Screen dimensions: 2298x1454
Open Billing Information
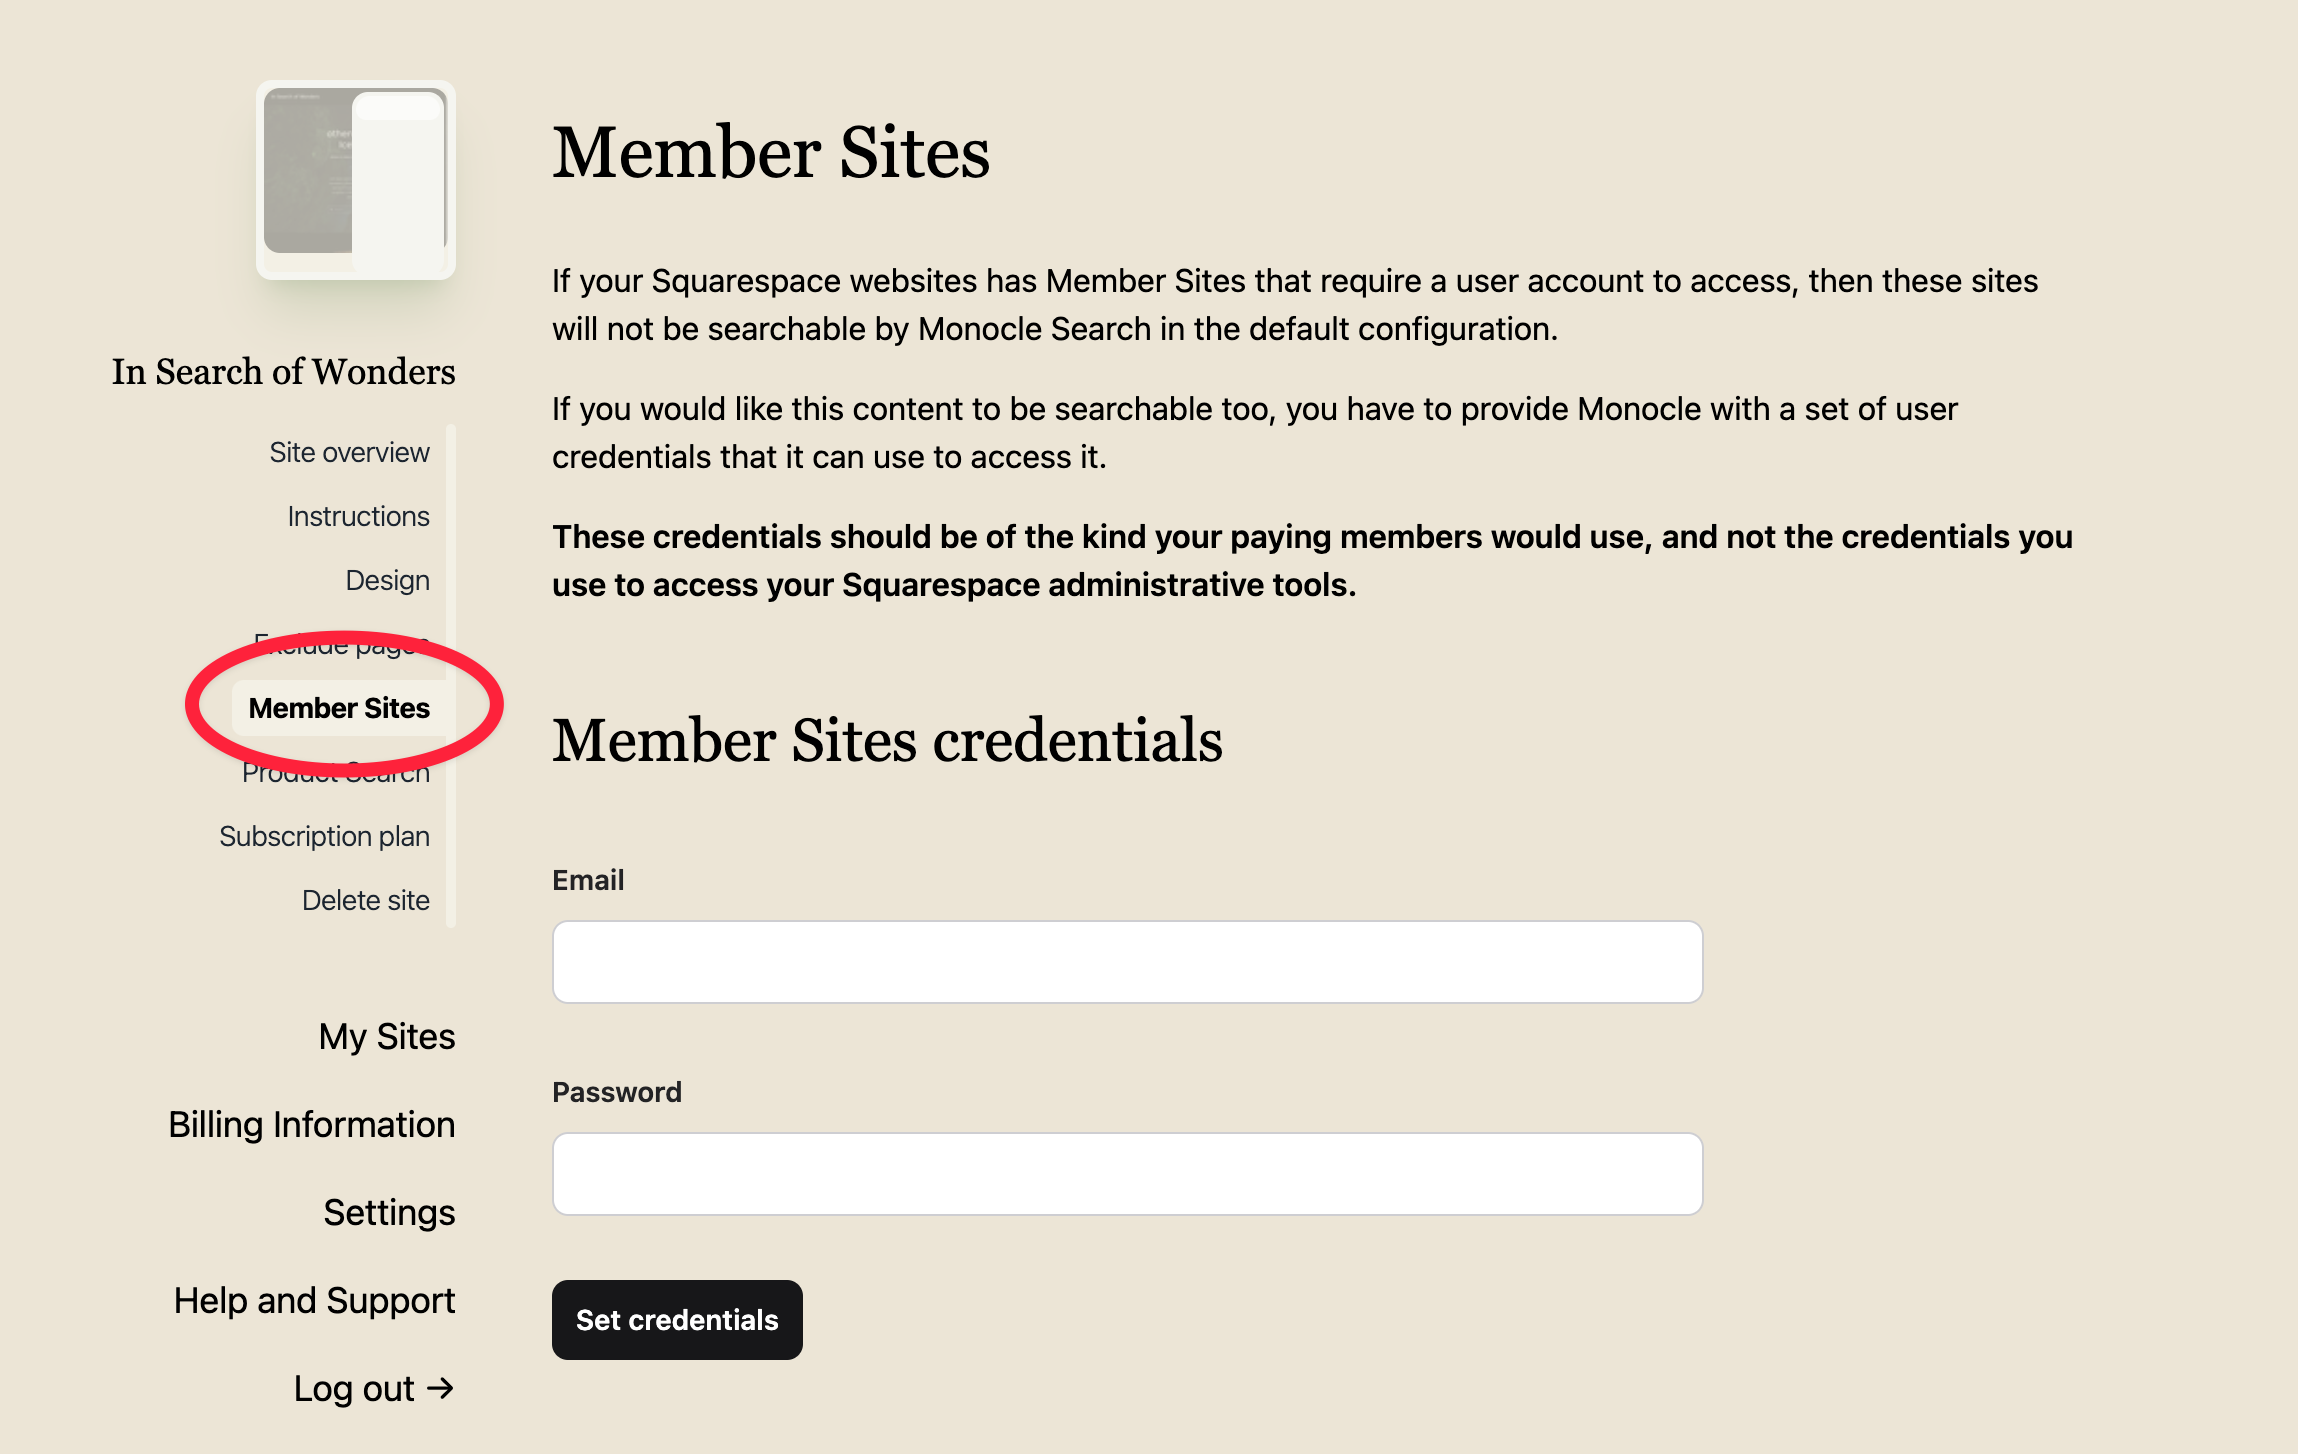(311, 1124)
